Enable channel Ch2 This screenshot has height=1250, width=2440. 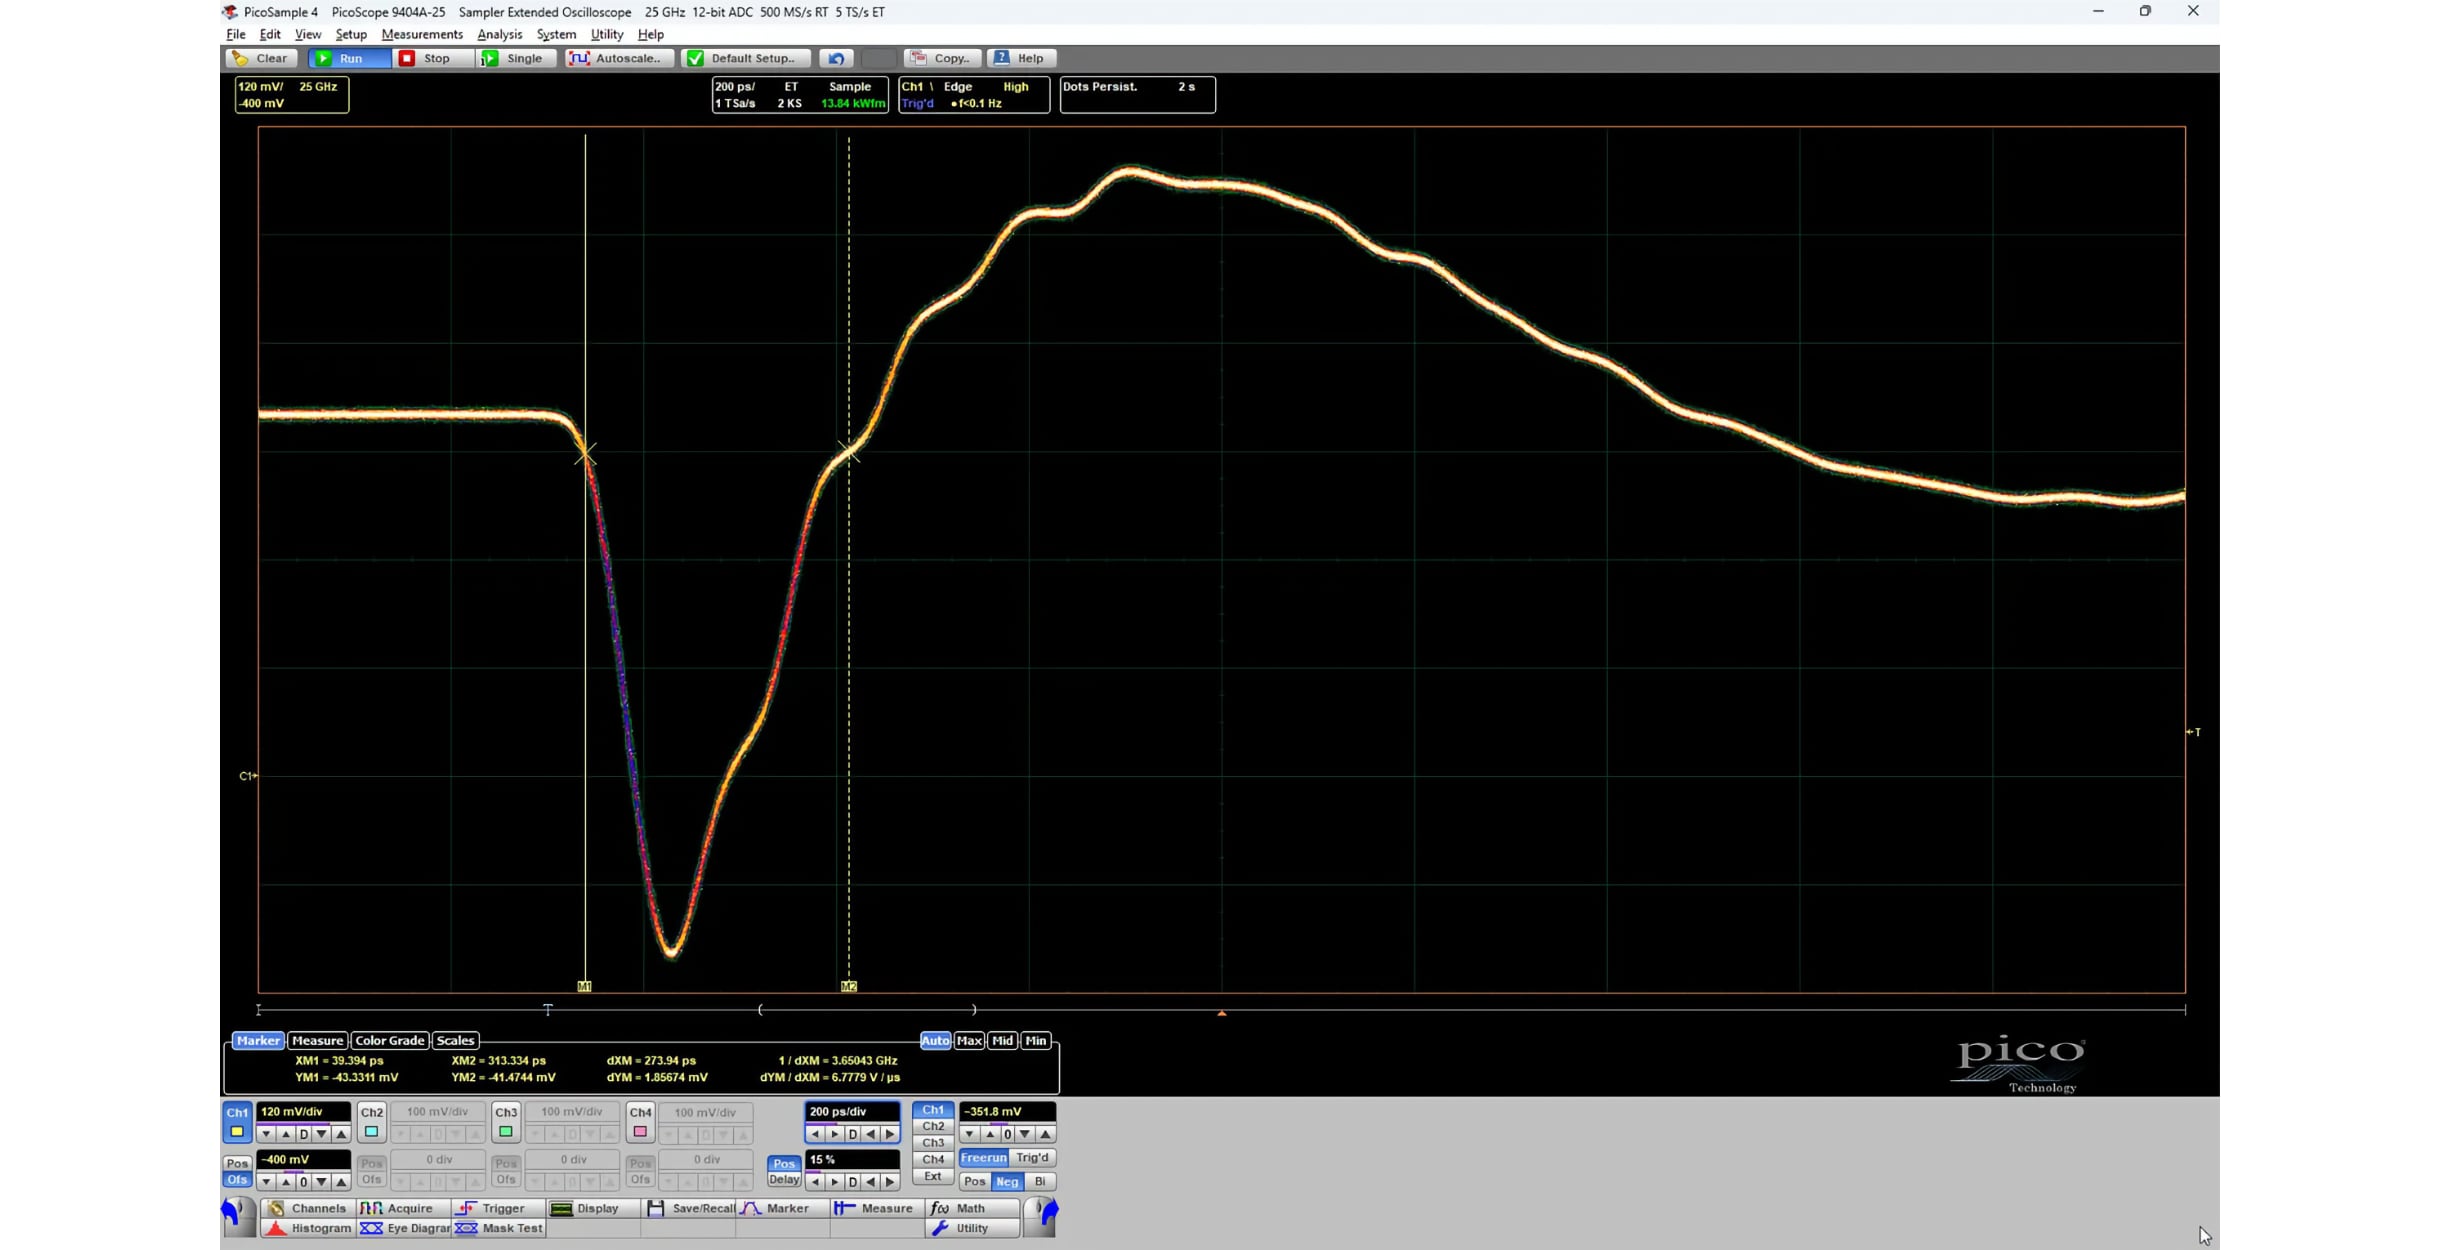pos(371,1122)
